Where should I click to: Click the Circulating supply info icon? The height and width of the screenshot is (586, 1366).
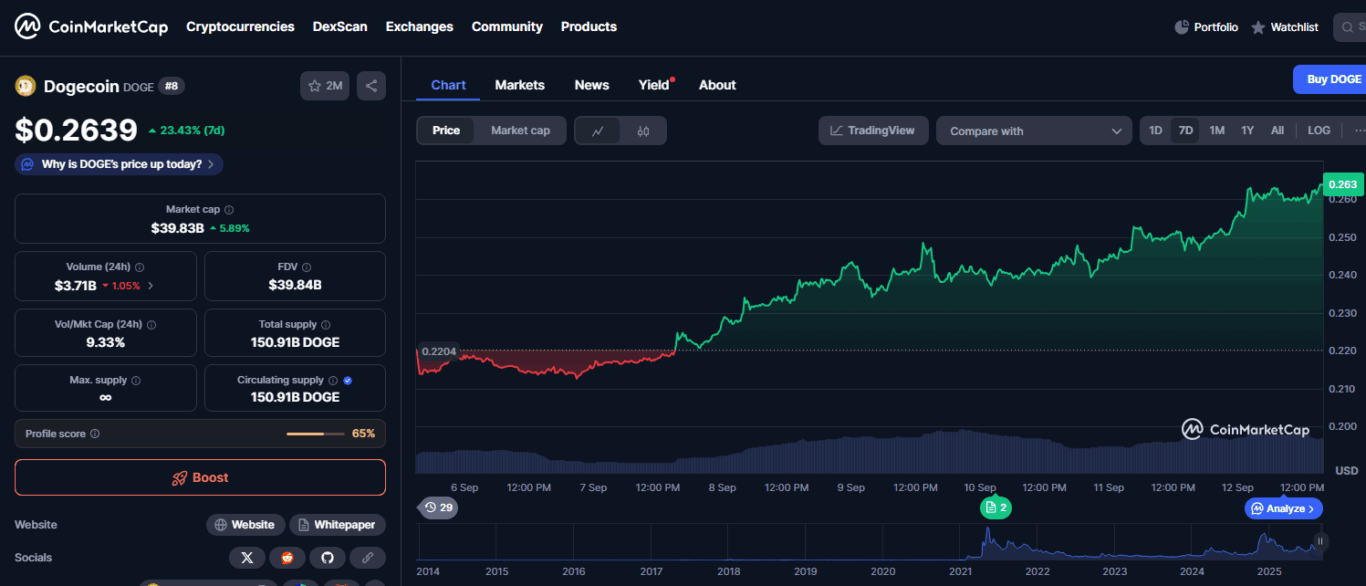pos(333,381)
